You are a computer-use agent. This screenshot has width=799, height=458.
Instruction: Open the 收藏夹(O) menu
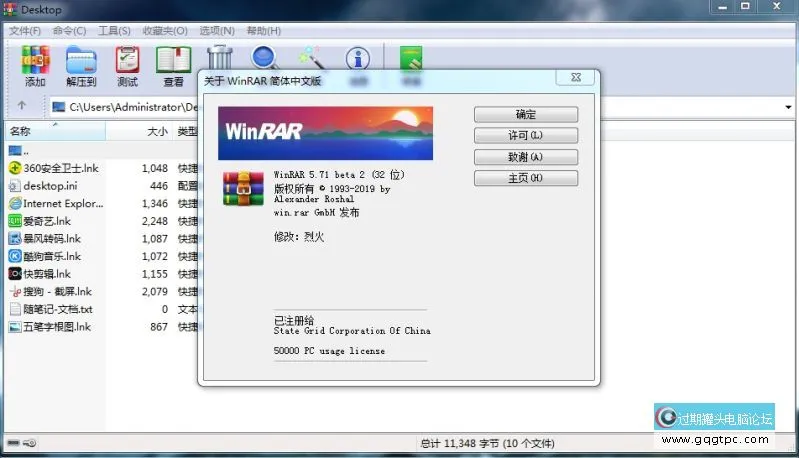pyautogui.click(x=165, y=31)
